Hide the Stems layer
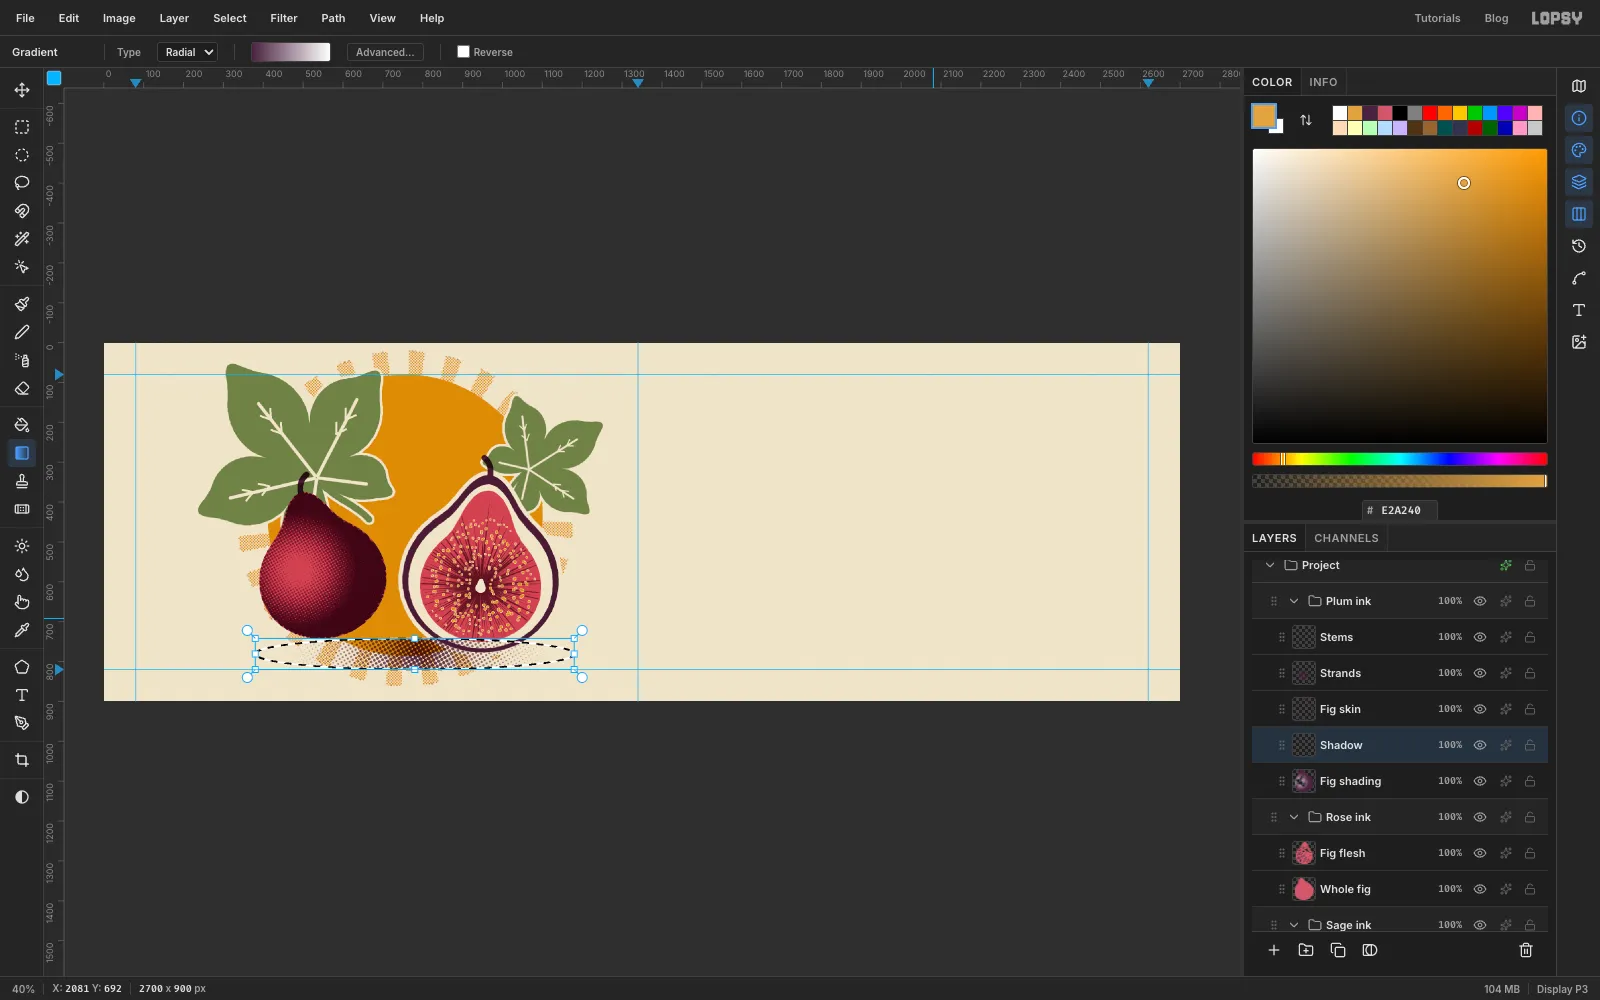 point(1480,637)
